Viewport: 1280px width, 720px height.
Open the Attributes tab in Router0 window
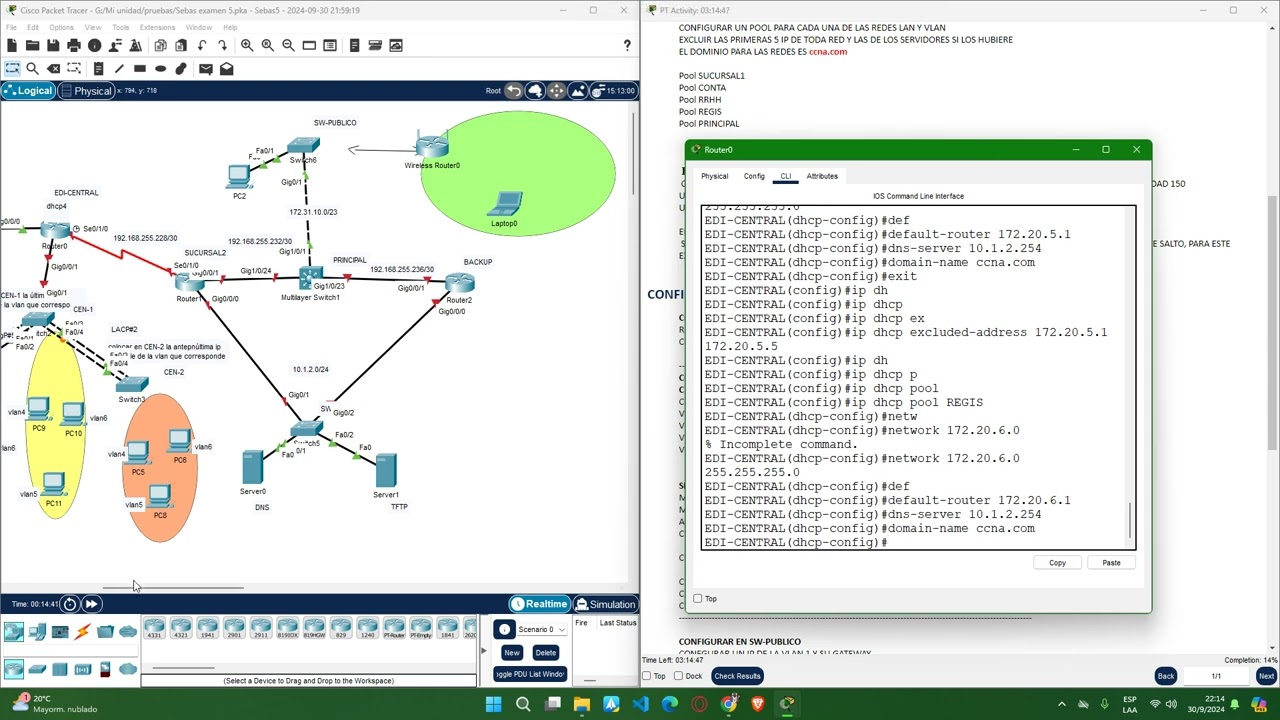(822, 176)
